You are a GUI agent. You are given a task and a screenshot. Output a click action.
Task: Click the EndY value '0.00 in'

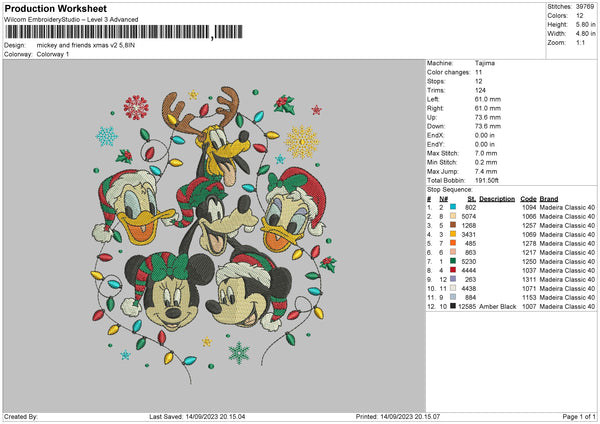tap(484, 144)
